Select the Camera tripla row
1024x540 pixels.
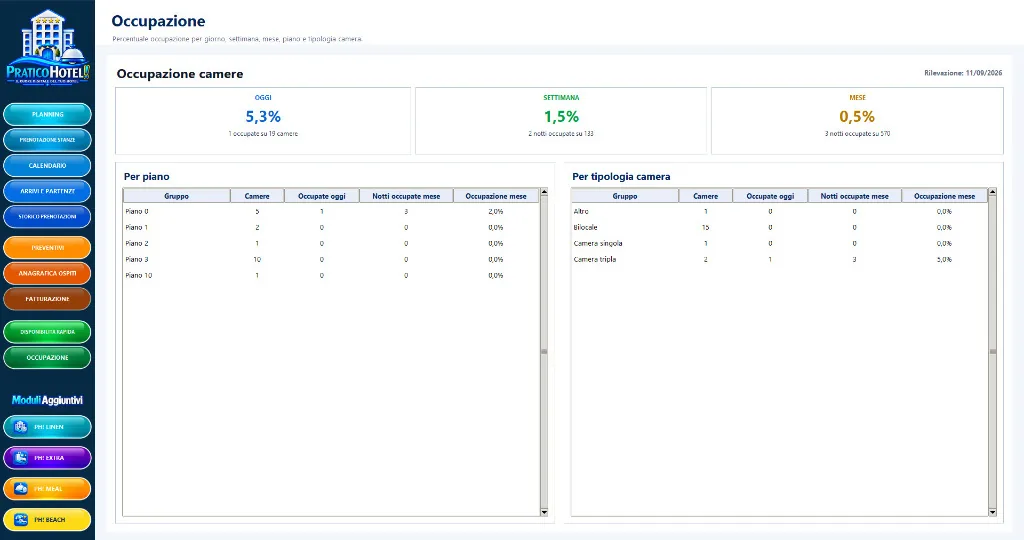coord(779,259)
